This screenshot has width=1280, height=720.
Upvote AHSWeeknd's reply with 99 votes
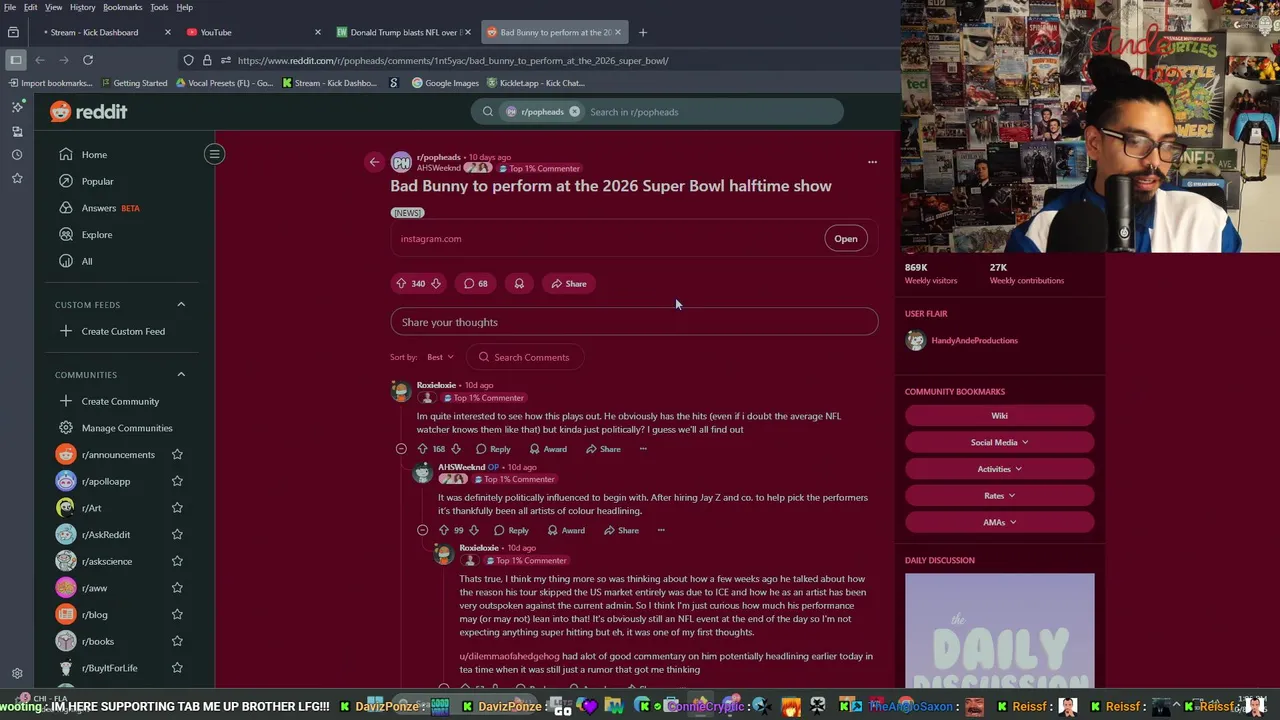coord(443,531)
